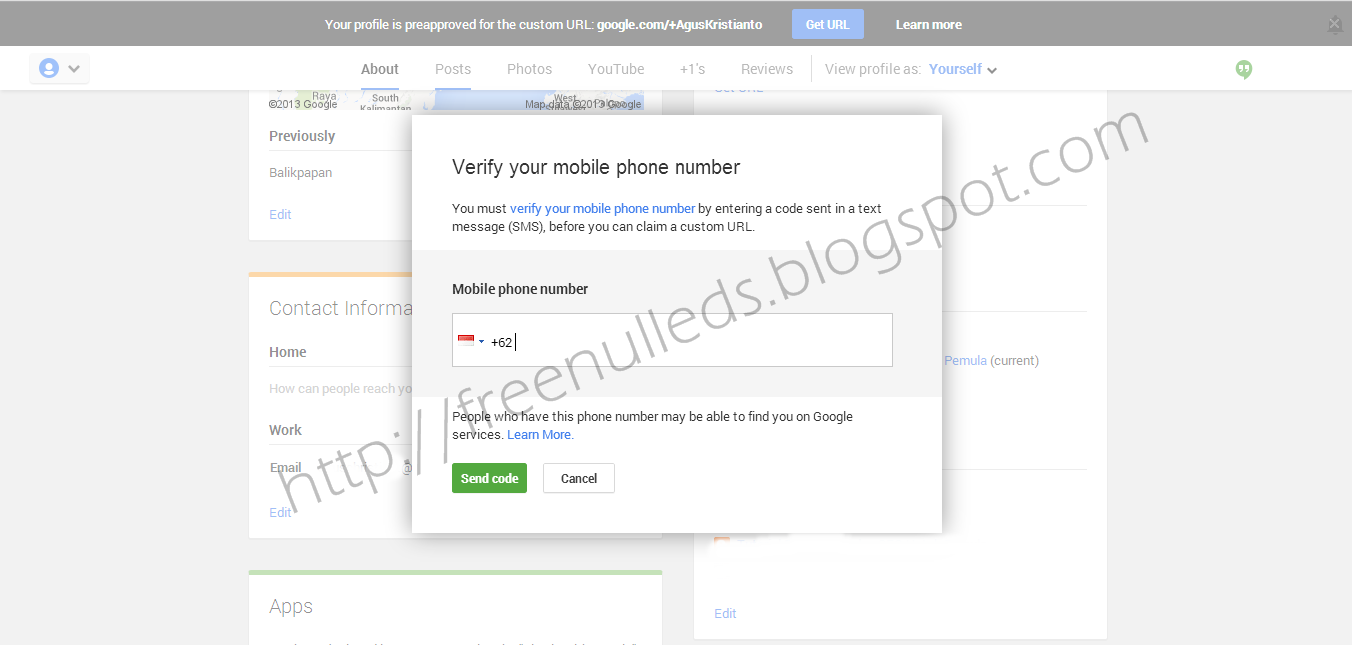Click the map thumbnail in Places card
The height and width of the screenshot is (645, 1352).
pos(456,100)
